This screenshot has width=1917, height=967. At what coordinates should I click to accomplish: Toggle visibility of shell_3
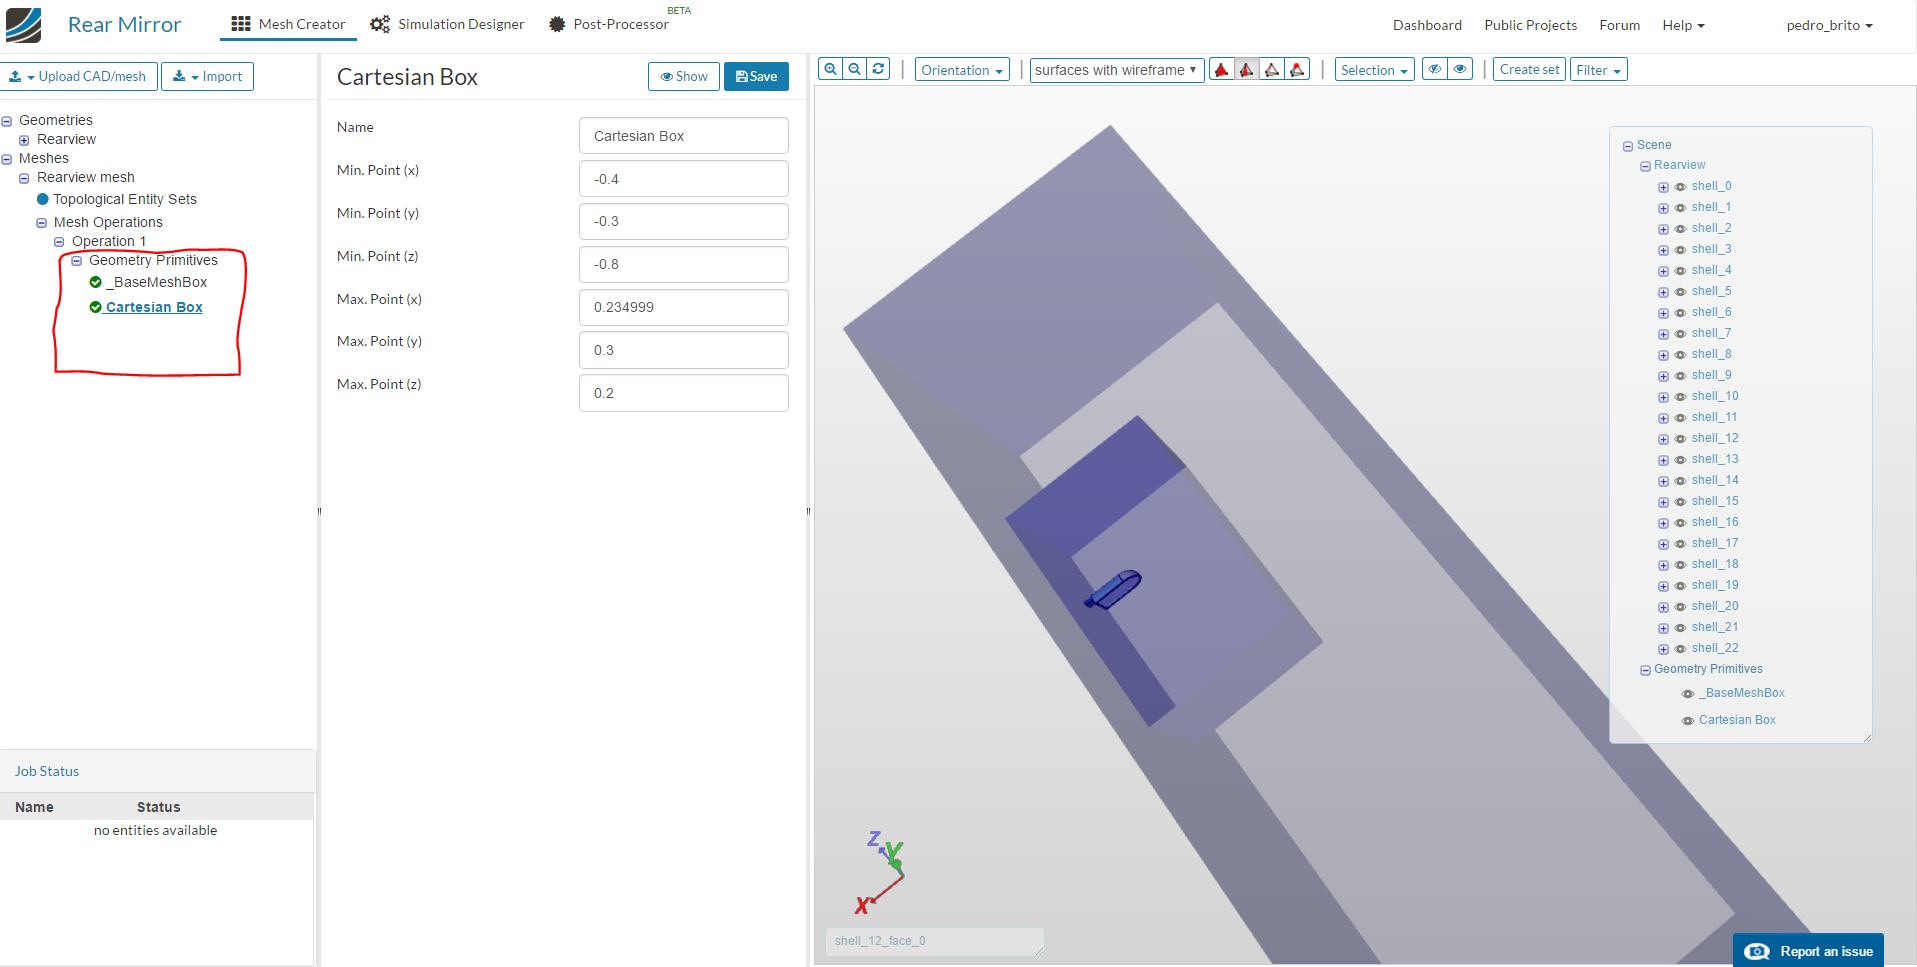tap(1681, 250)
